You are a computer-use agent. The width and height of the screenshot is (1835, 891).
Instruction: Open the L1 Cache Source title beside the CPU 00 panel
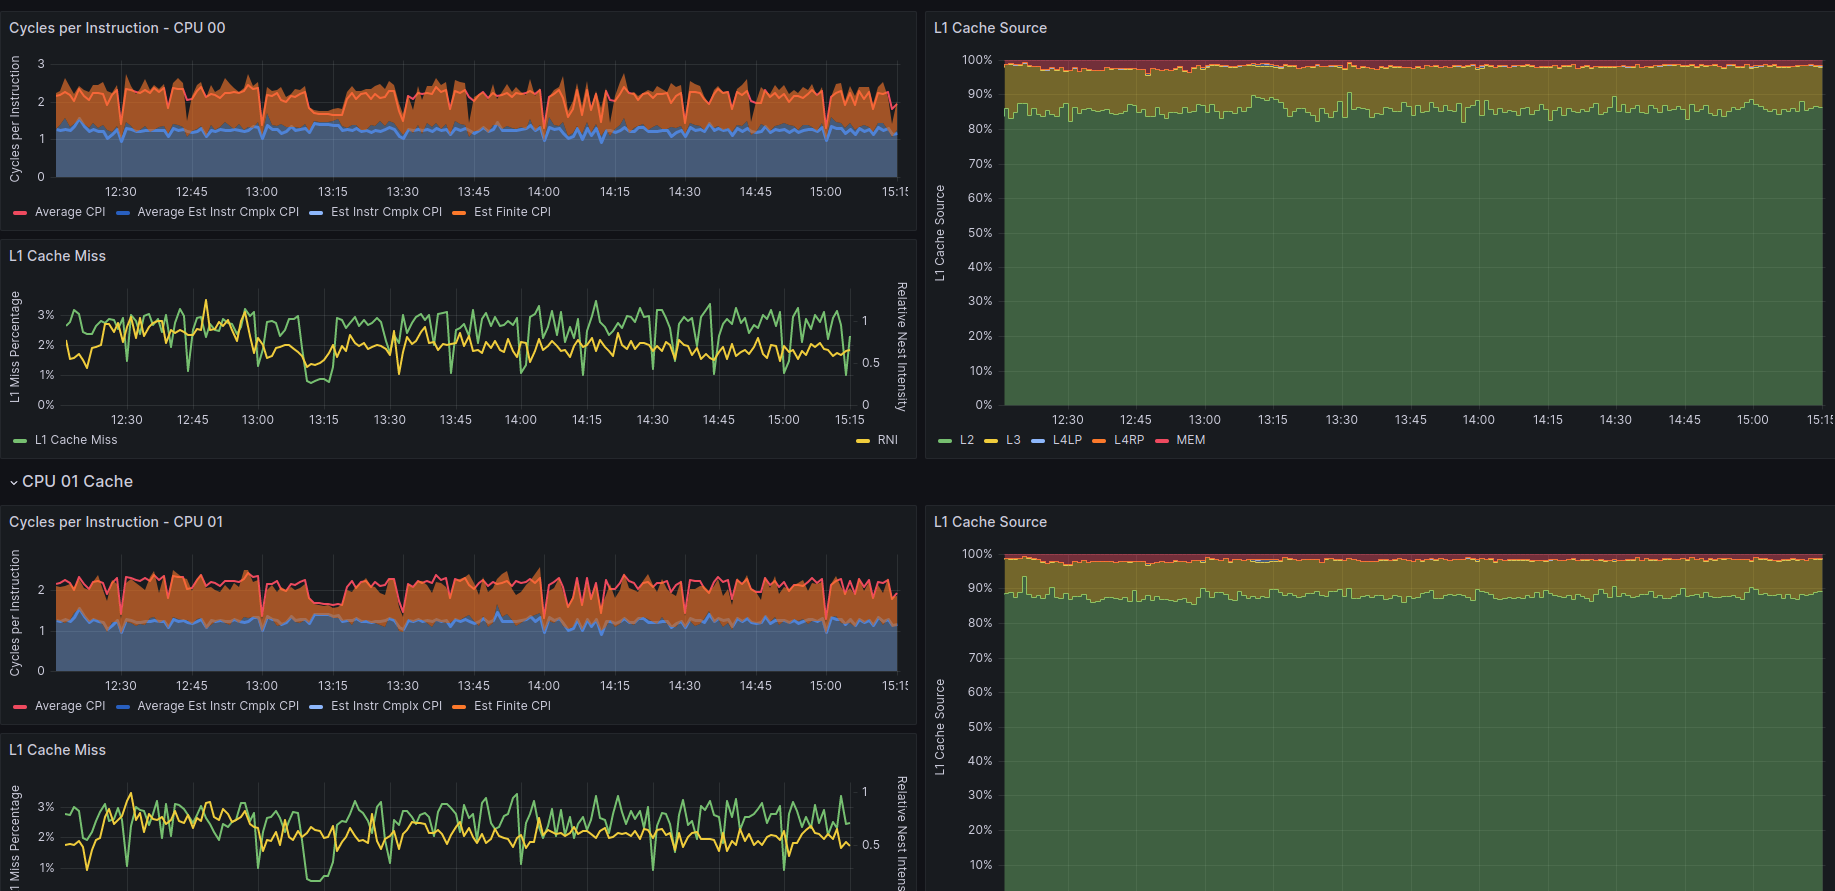(x=990, y=28)
